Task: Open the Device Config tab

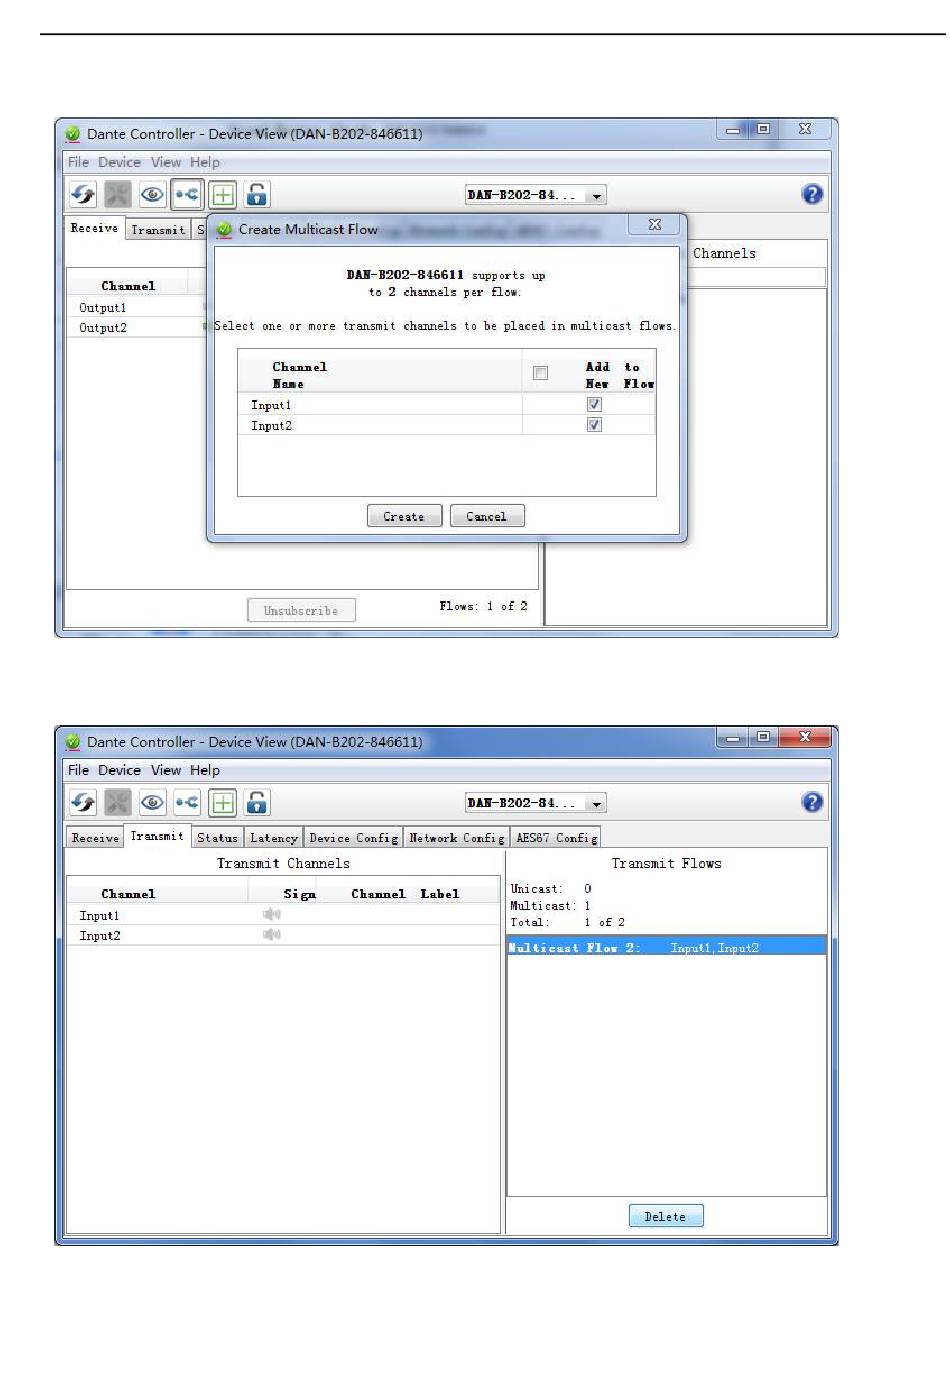Action: (x=354, y=838)
